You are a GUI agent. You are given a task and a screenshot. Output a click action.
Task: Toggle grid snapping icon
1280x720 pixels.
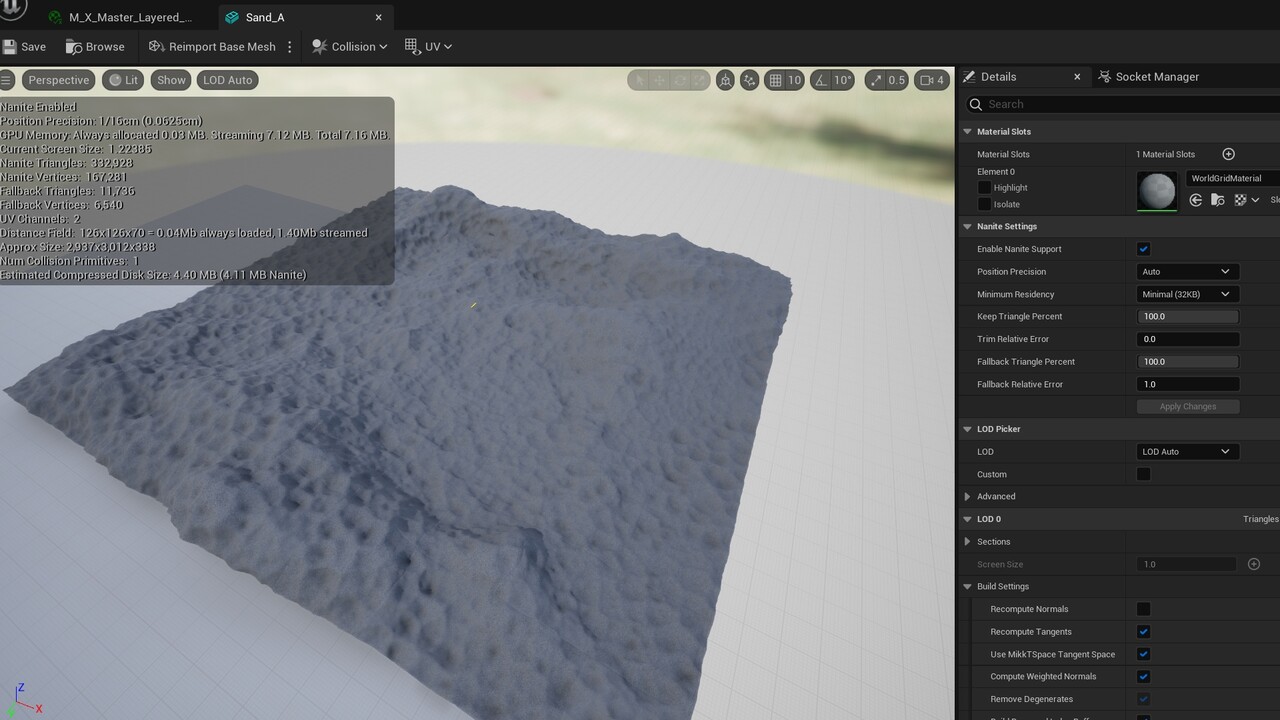pos(775,80)
